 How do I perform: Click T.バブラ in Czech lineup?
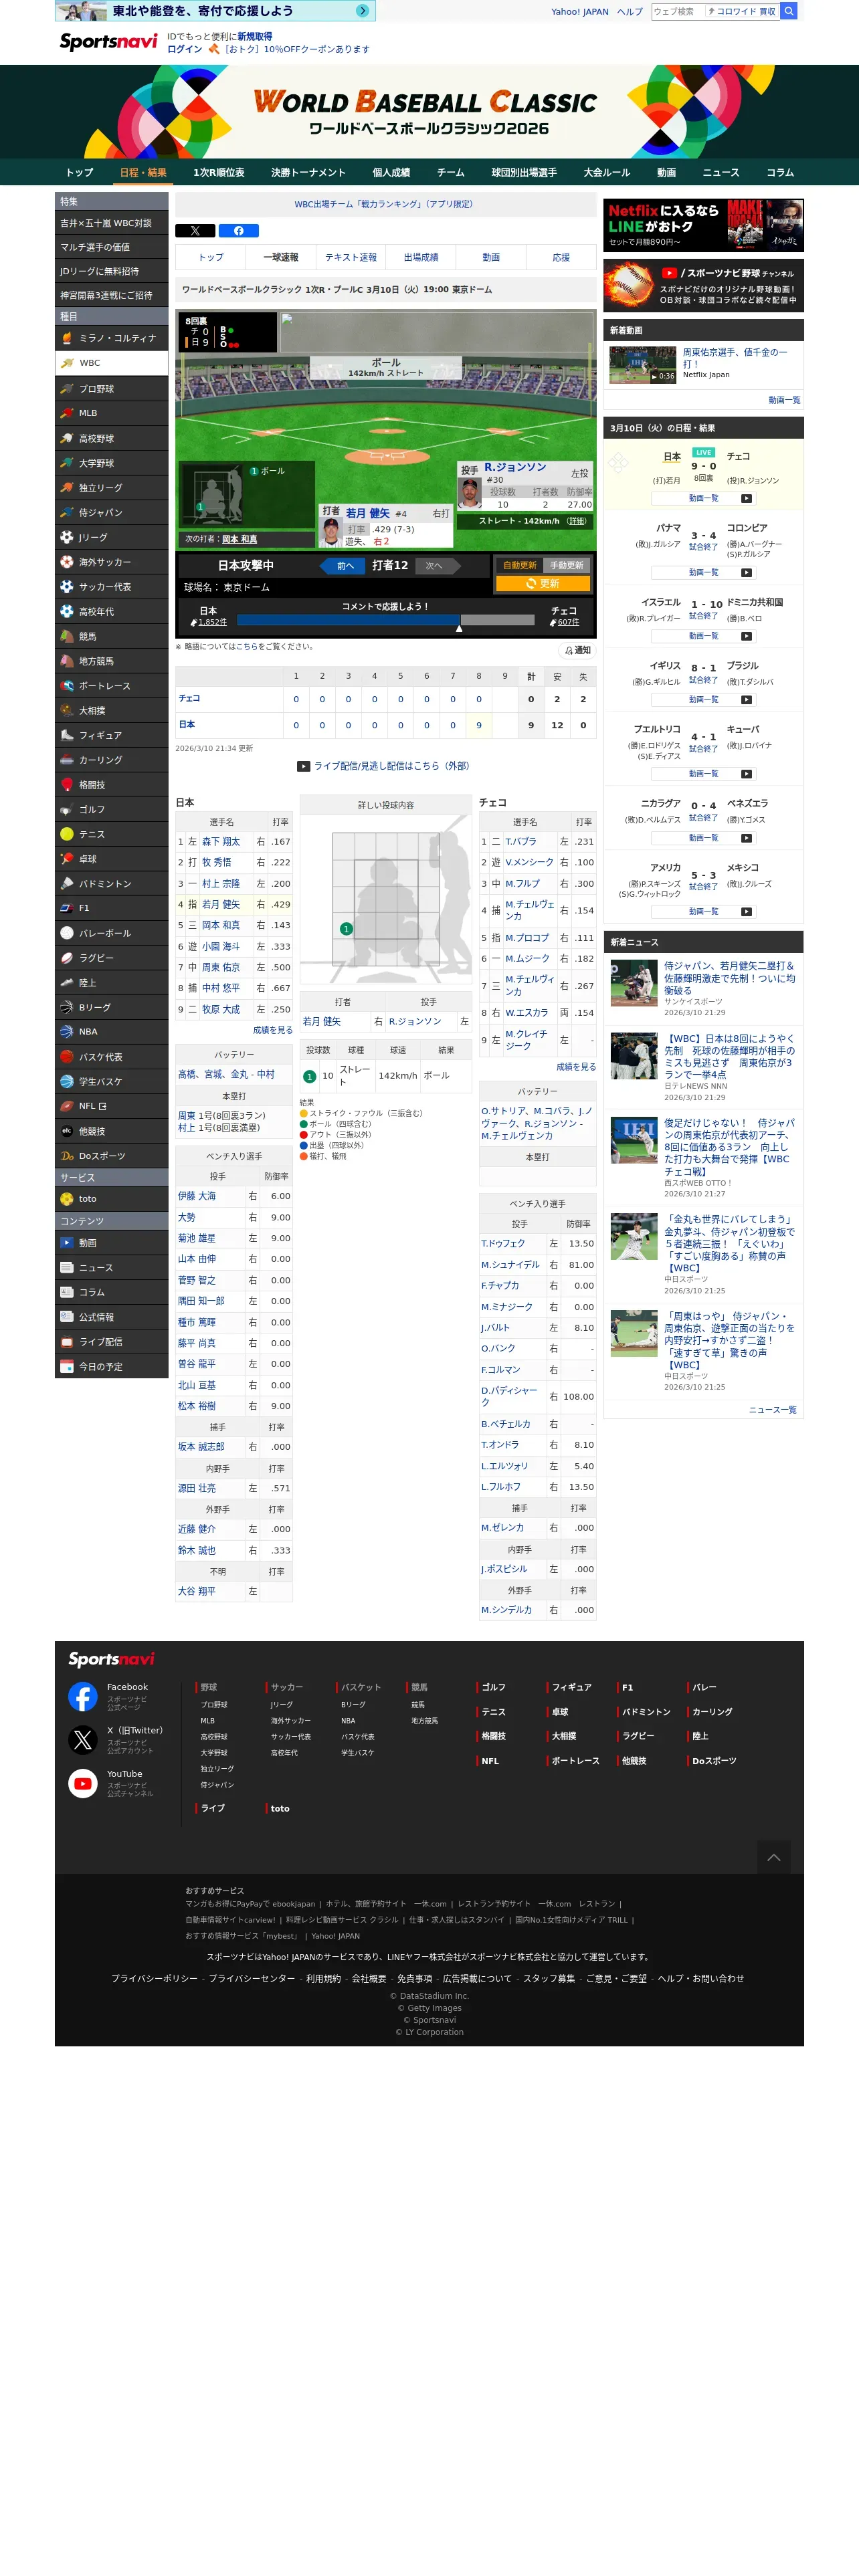point(520,842)
